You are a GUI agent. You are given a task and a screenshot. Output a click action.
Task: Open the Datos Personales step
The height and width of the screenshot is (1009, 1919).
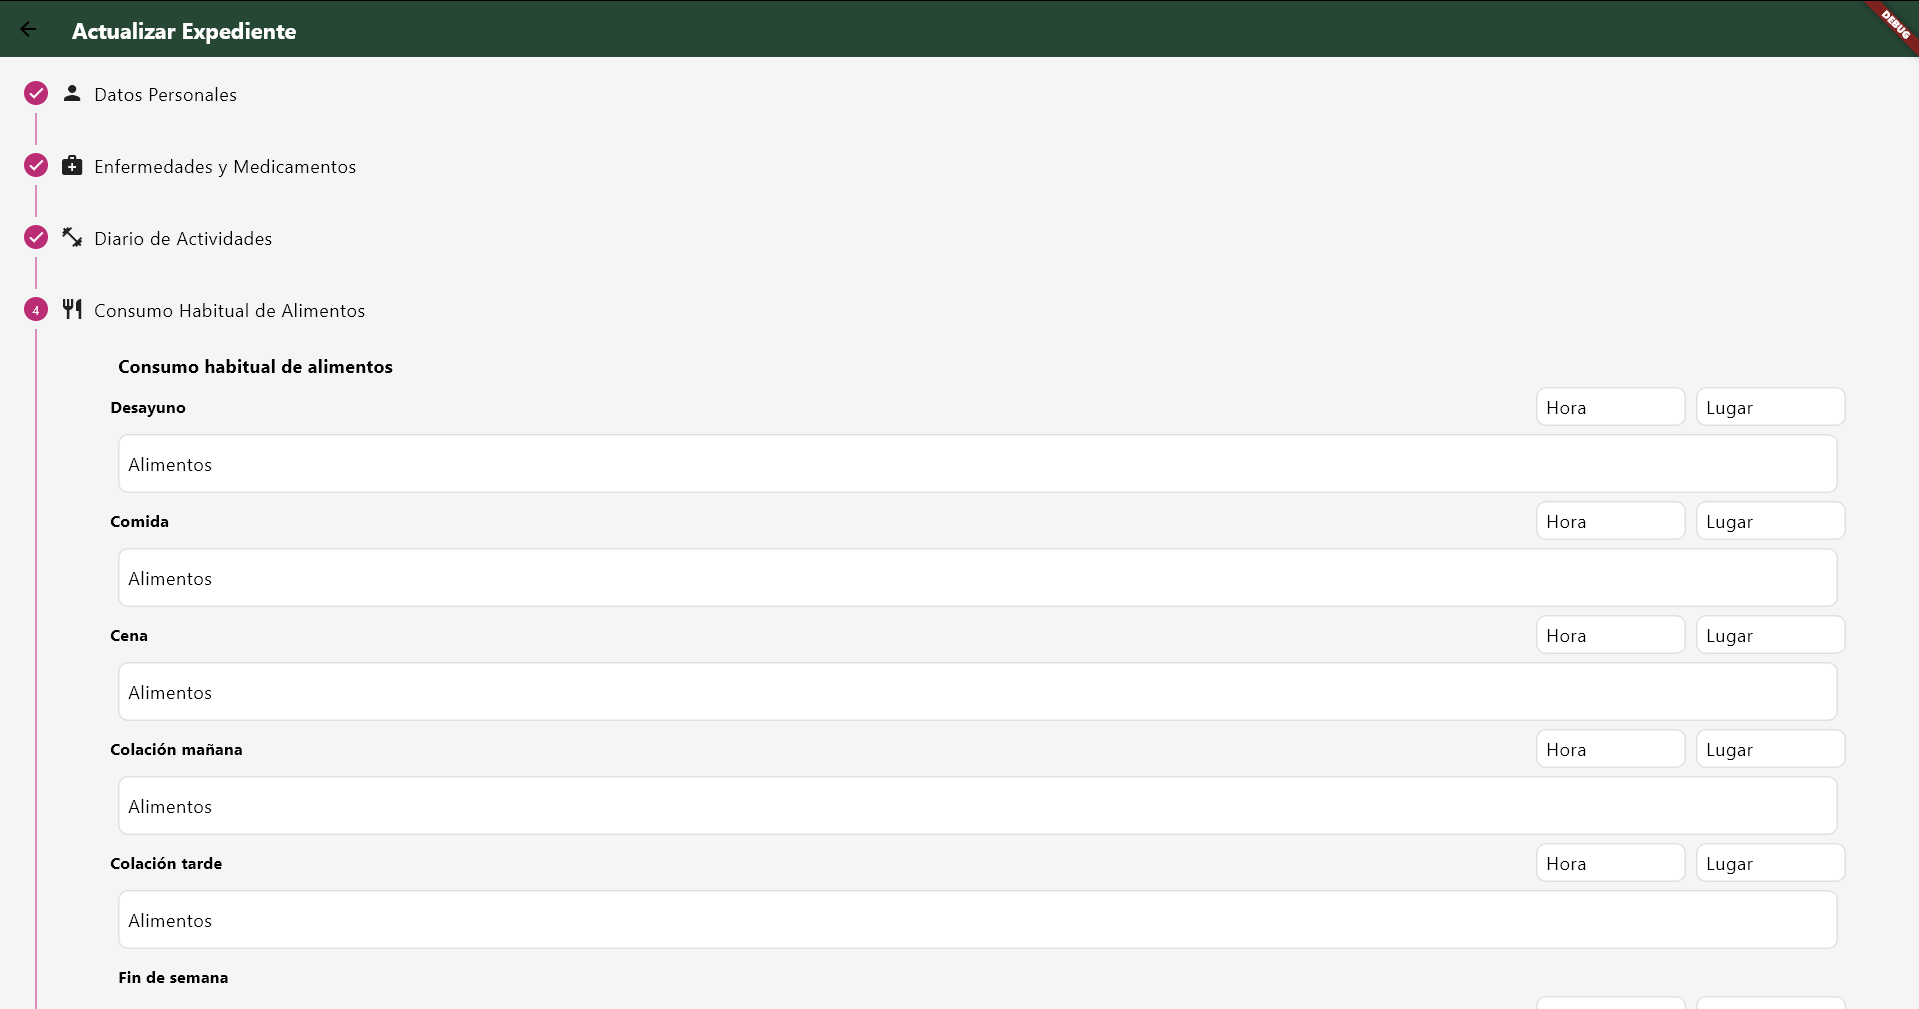pos(165,95)
